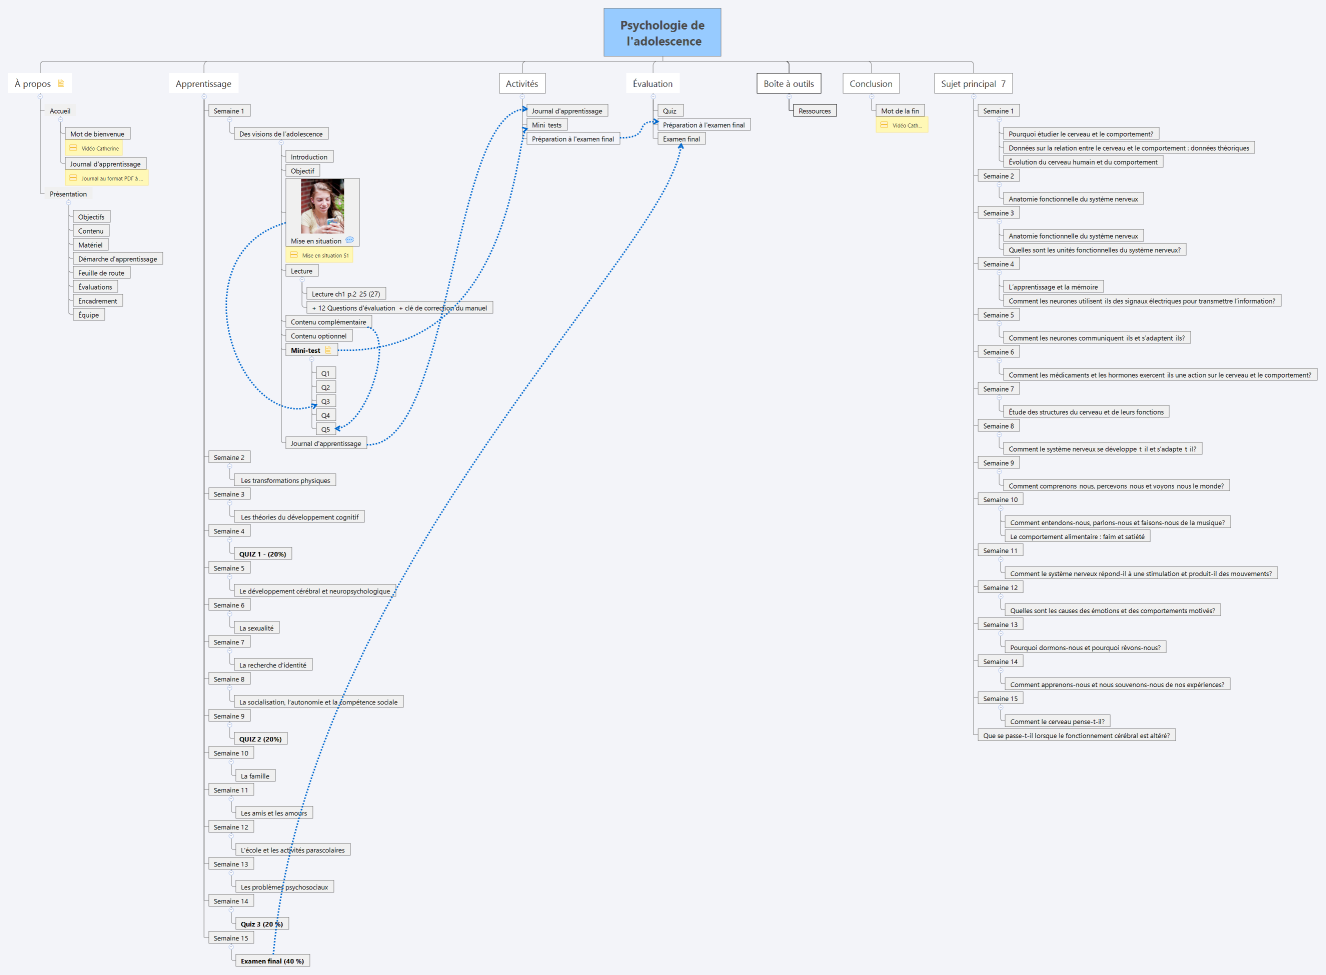1326x975 pixels.
Task: Click the Vidéo Catherine callout icon
Action: coord(73,148)
